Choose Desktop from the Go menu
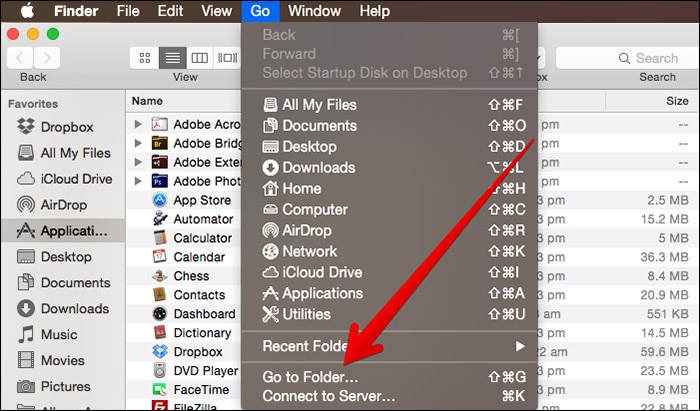 389,147
